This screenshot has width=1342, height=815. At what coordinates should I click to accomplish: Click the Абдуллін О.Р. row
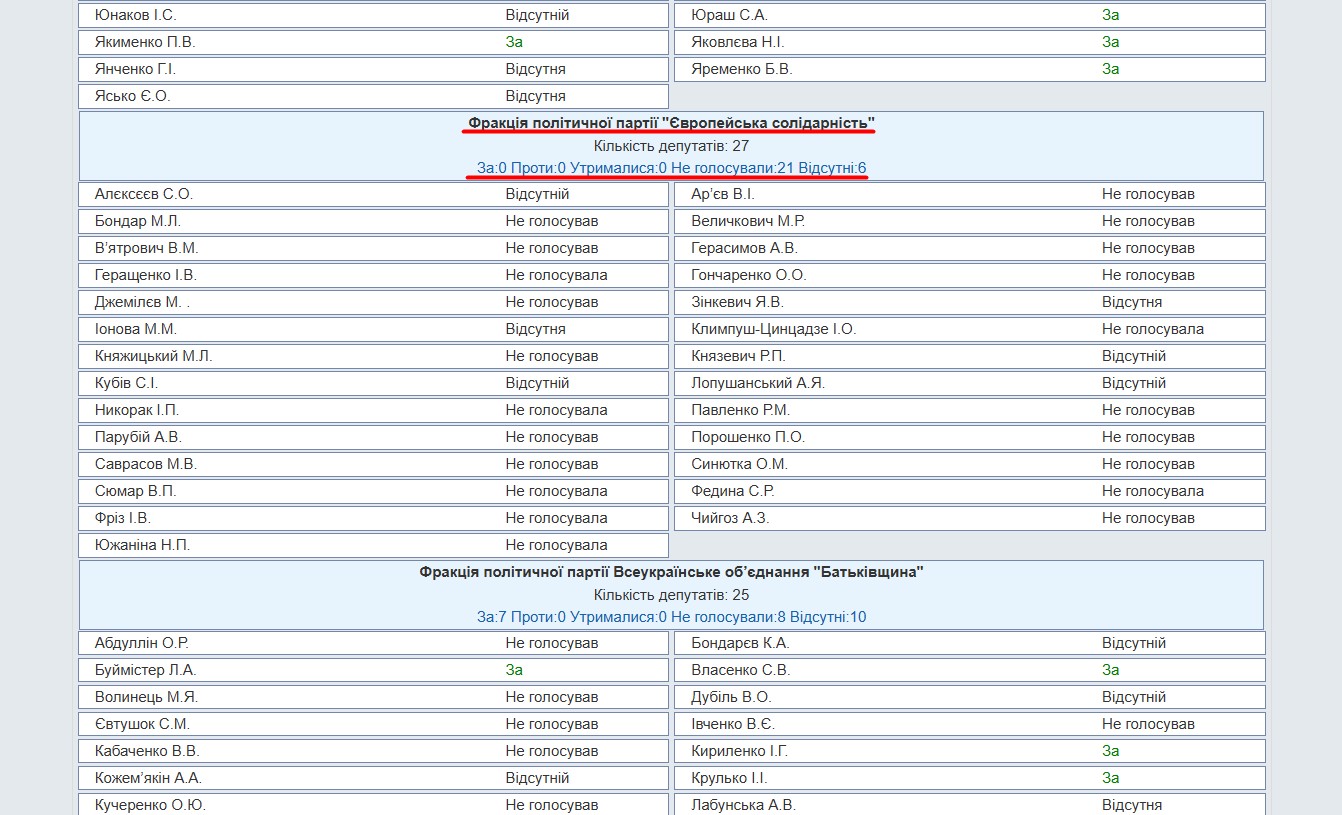tap(373, 643)
